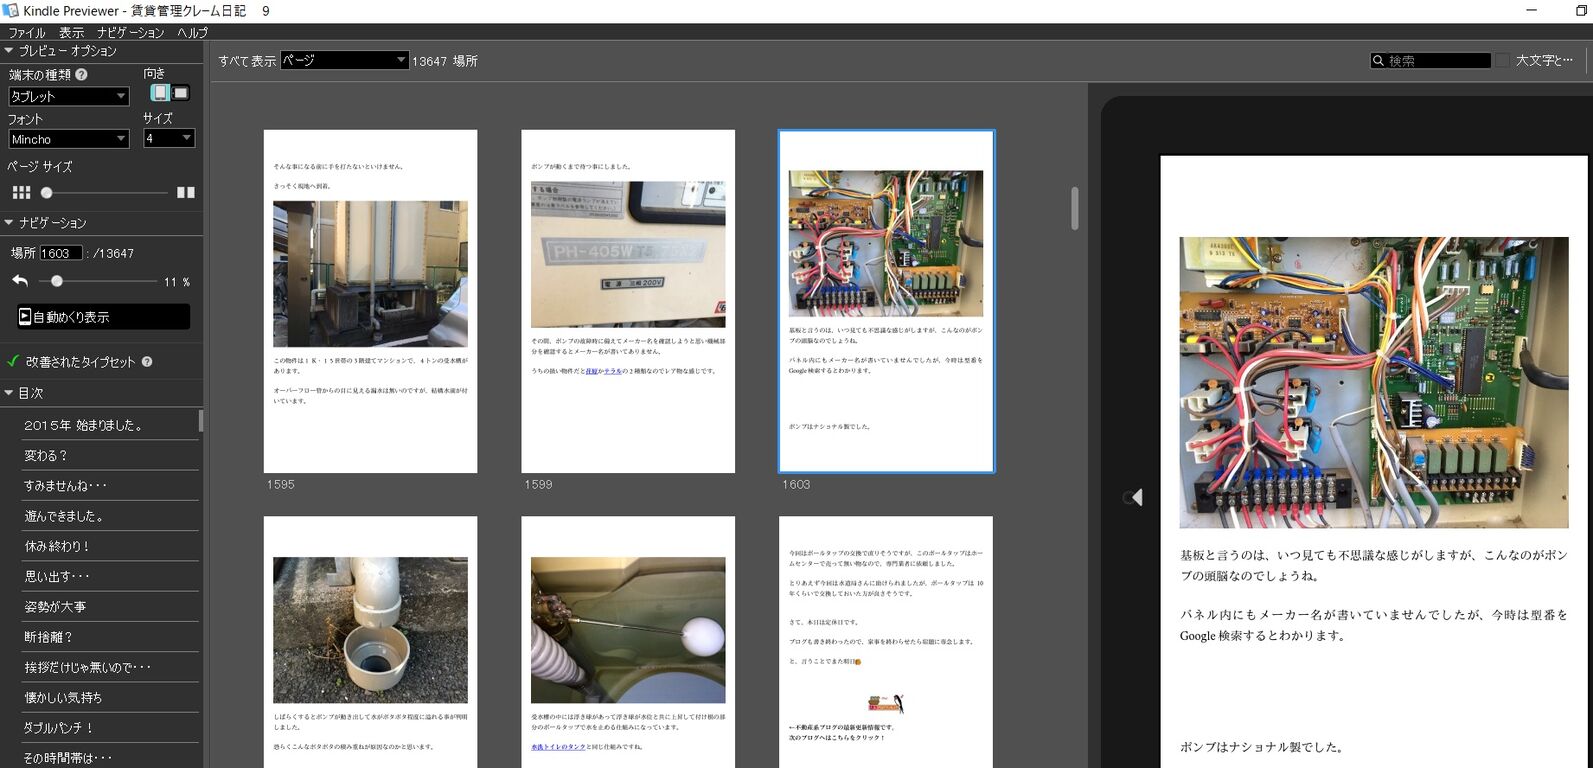1593x768 pixels.
Task: Open help for 端末の種類
Action: click(82, 74)
